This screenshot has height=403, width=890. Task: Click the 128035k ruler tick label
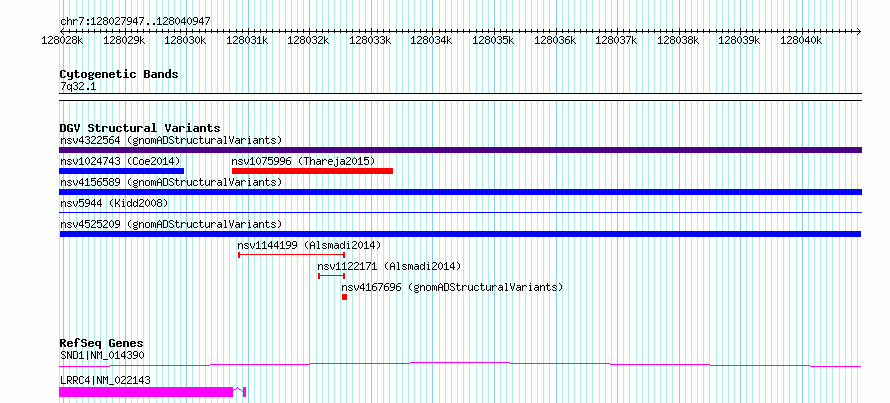tap(493, 40)
